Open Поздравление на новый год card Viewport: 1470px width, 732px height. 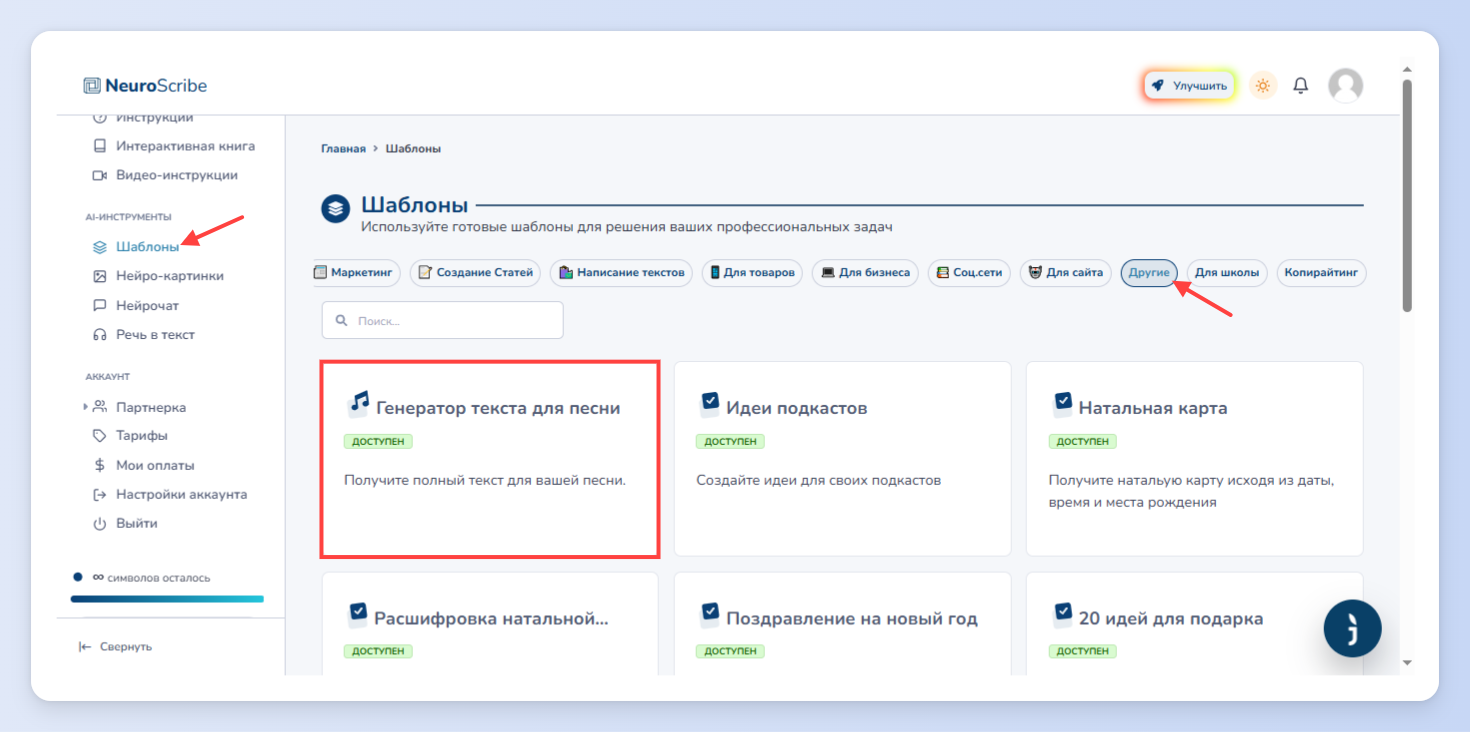[x=842, y=623]
